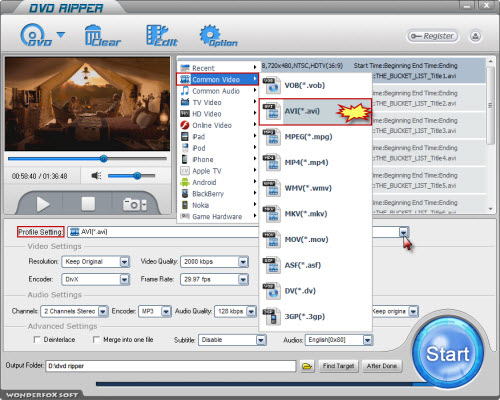This screenshot has height=400, width=500.
Task: Open the iPad device category
Action: click(218, 137)
